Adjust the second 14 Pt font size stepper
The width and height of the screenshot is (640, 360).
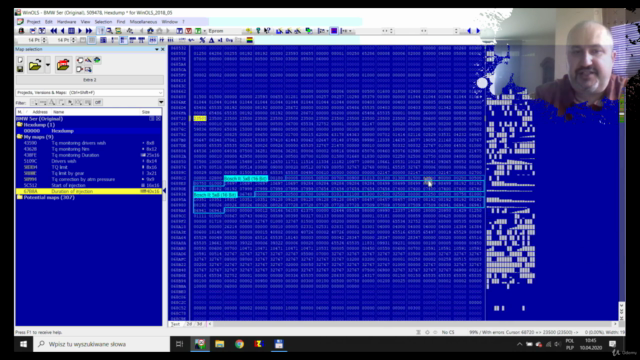[x=73, y=40]
